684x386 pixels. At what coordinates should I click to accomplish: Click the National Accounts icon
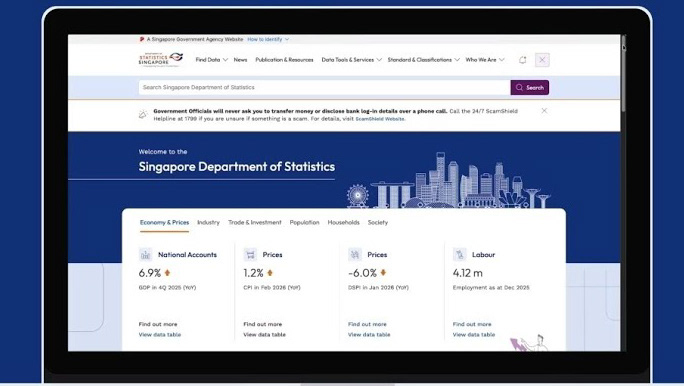coord(145,254)
